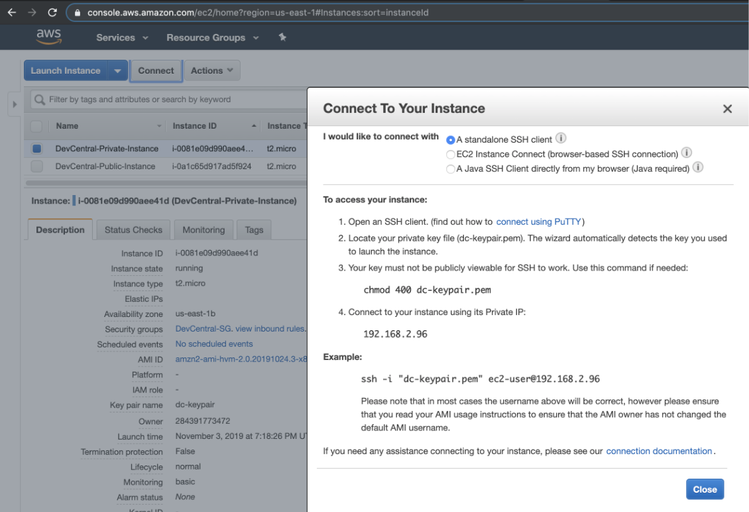Check the DevCentral-Public-Instance row checkbox
The width and height of the screenshot is (749, 512).
pos(37,166)
